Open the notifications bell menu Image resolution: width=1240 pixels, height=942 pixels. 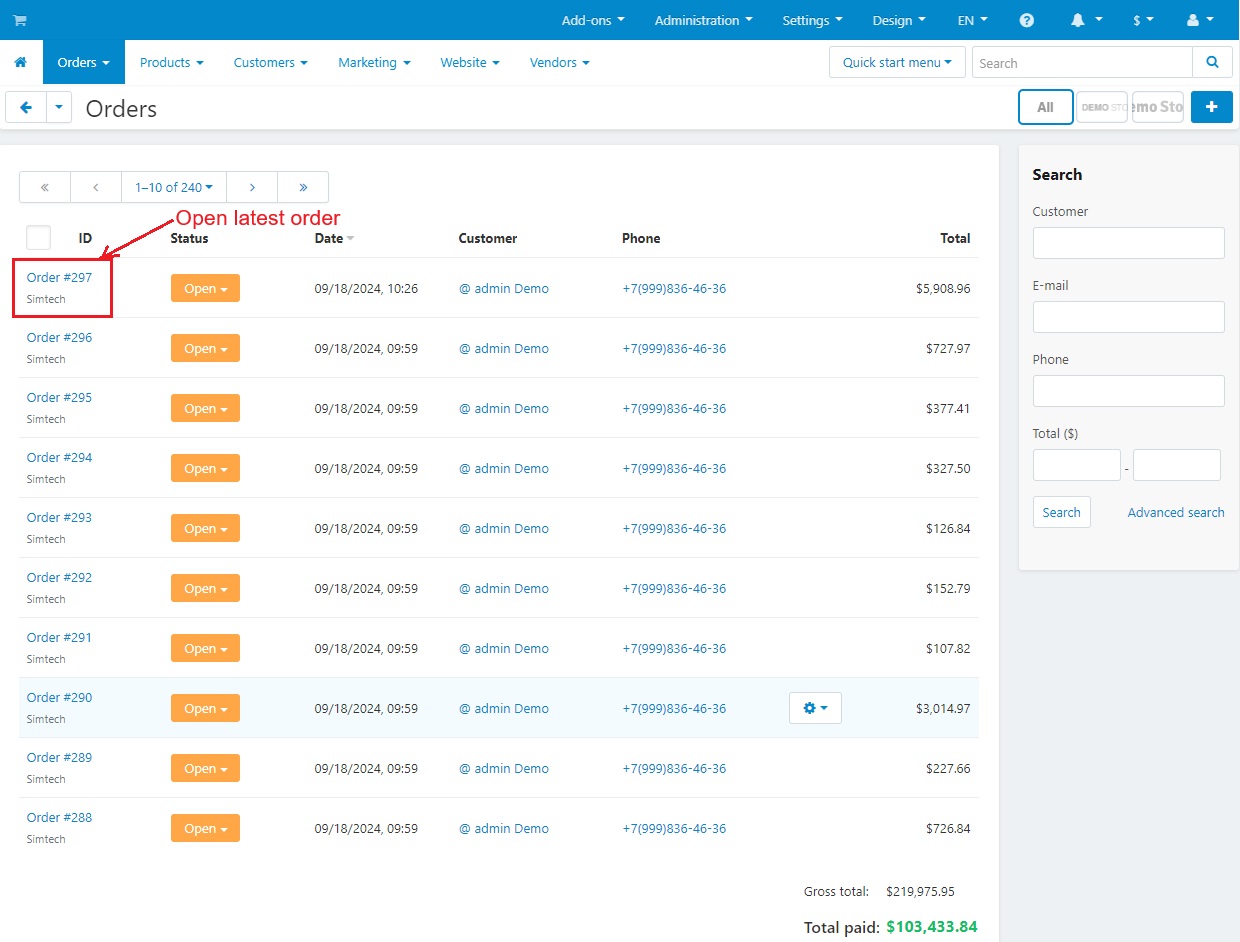coord(1087,20)
